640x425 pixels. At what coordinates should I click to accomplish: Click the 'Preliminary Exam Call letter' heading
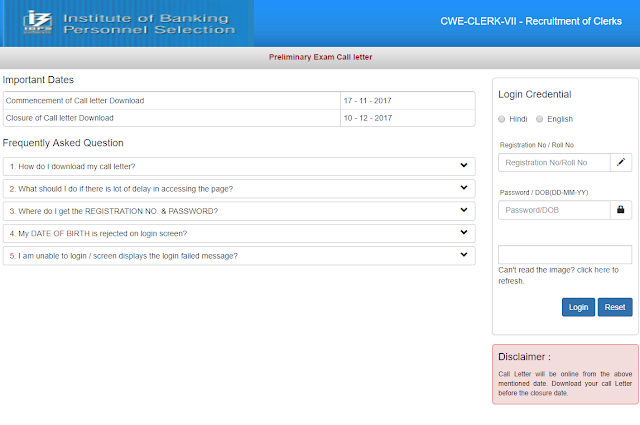320,57
